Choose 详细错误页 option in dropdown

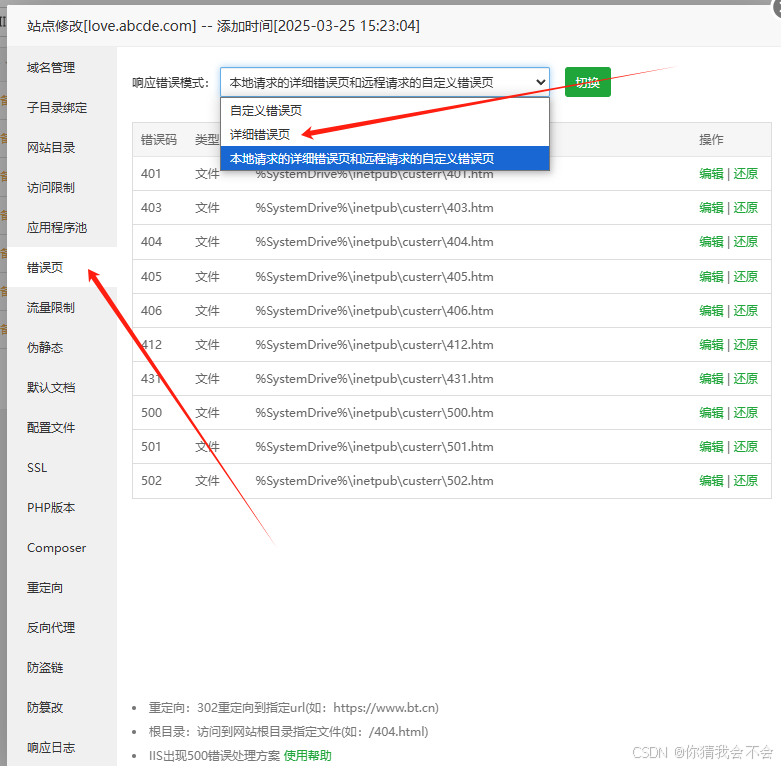pyautogui.click(x=385, y=134)
